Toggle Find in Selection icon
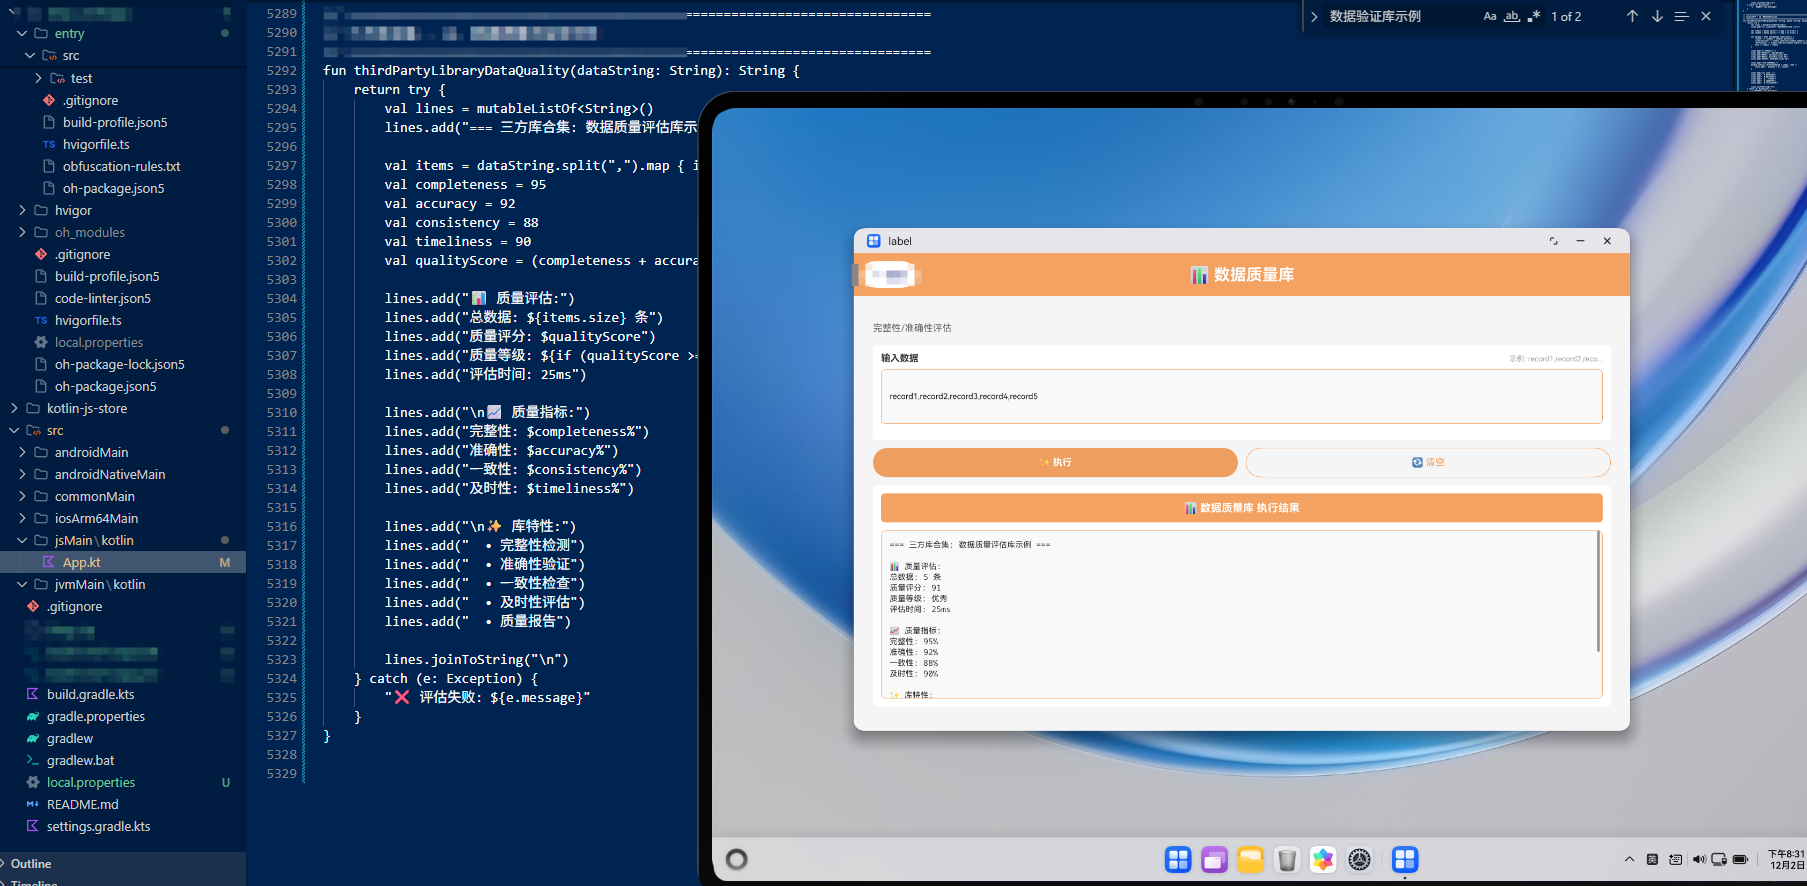The height and width of the screenshot is (886, 1807). click(x=1681, y=16)
